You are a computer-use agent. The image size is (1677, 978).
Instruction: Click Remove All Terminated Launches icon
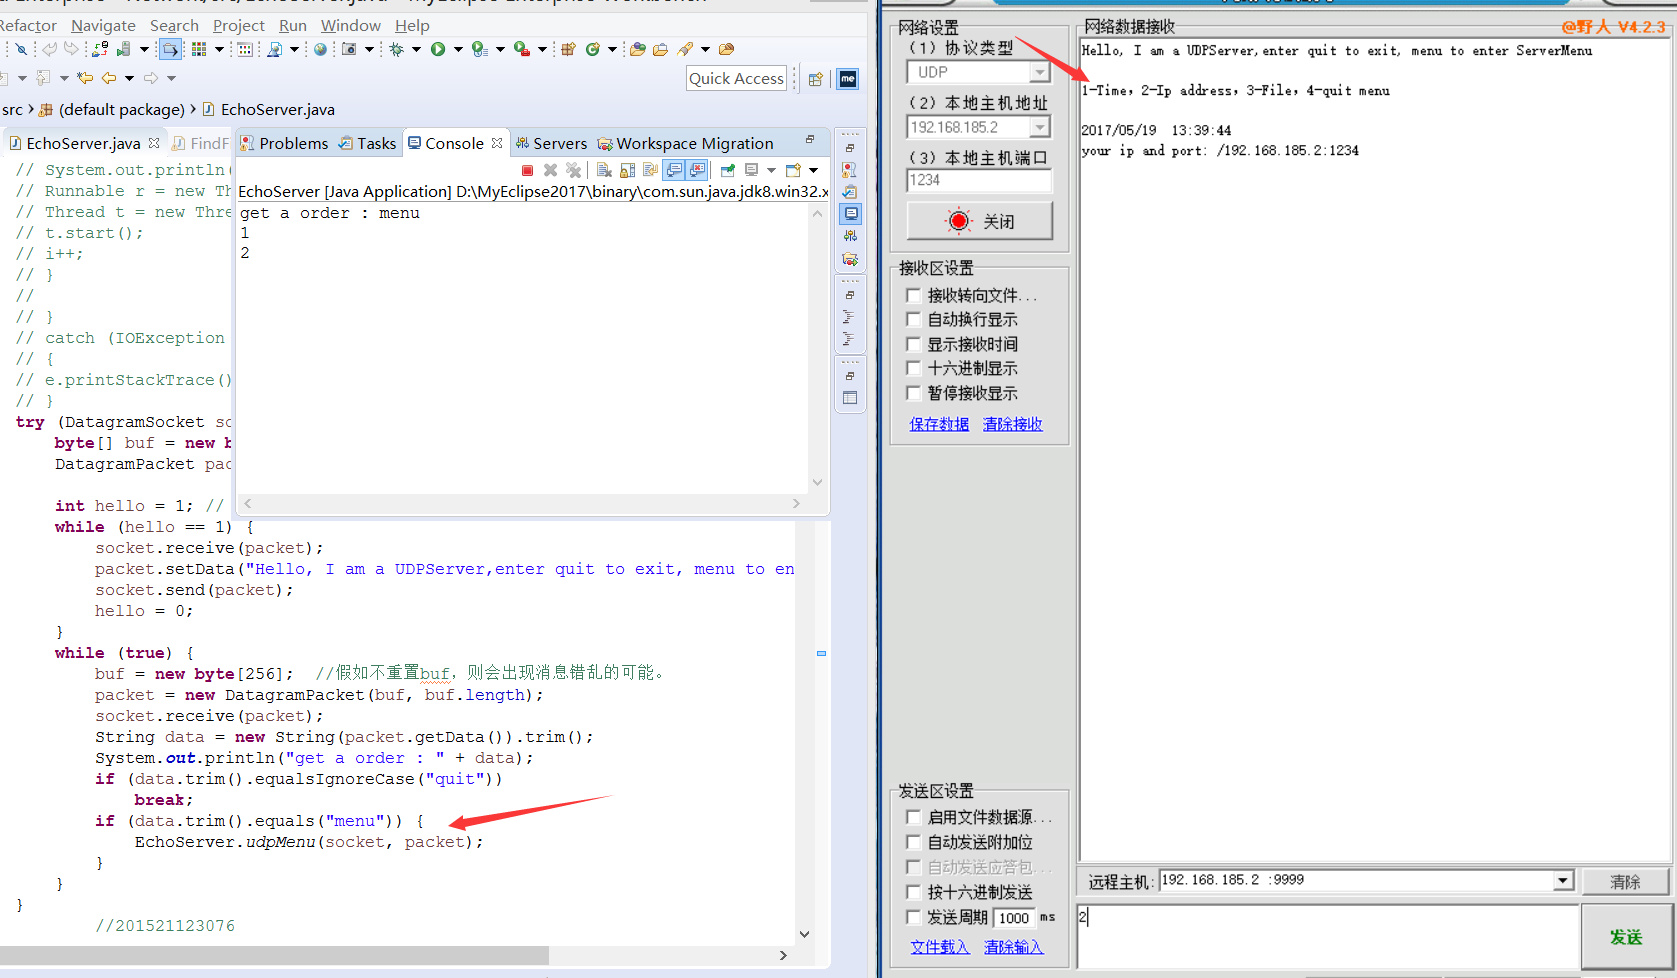(x=573, y=170)
